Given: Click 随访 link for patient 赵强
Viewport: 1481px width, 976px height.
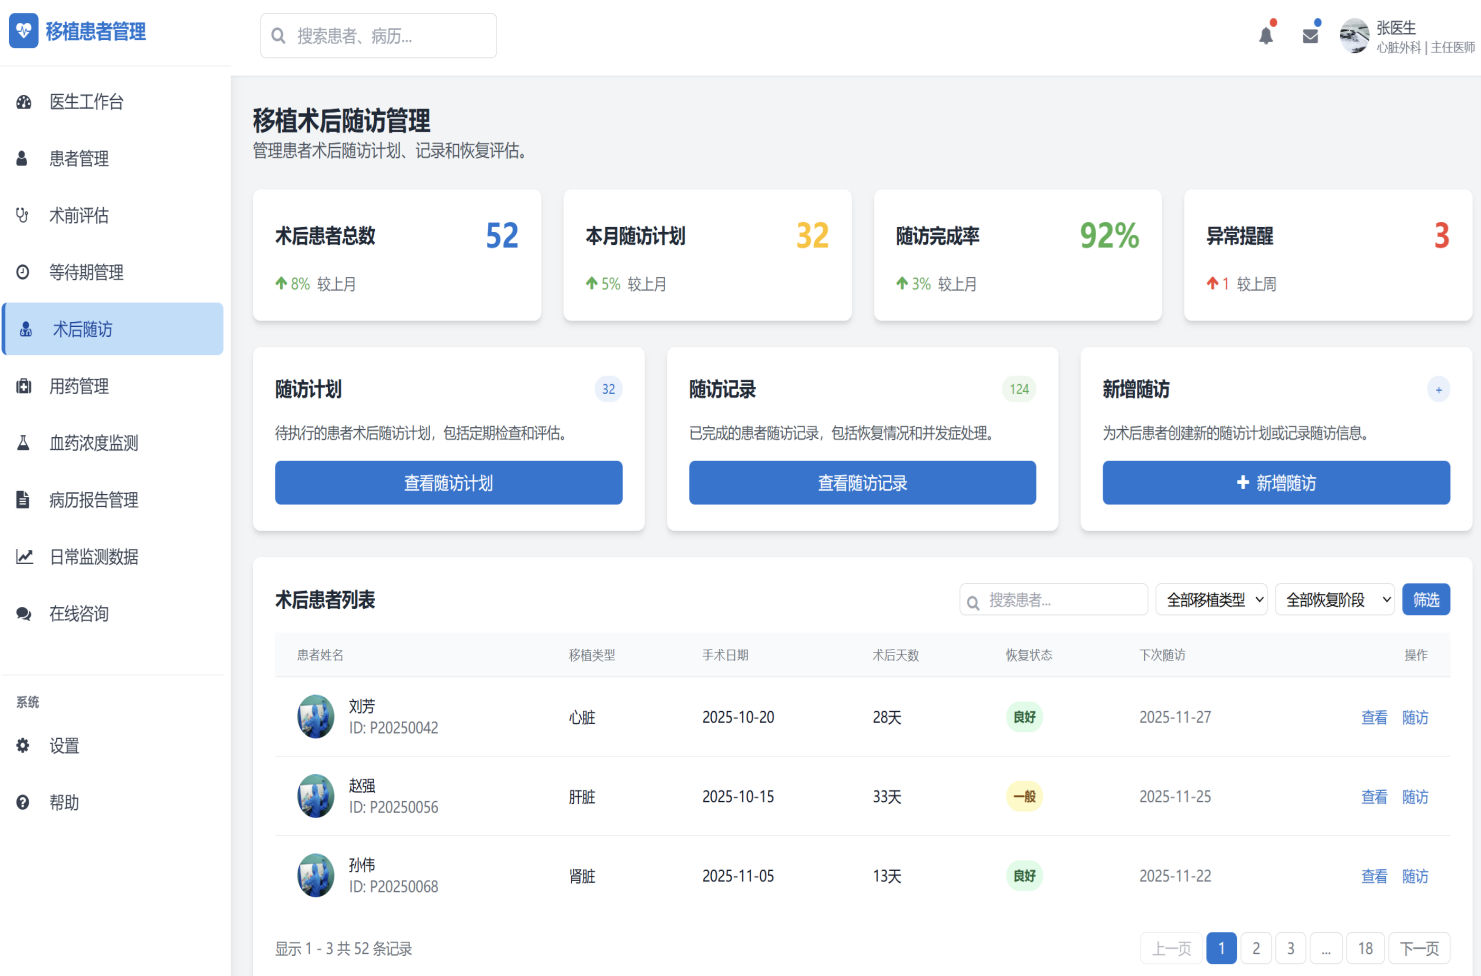Looking at the screenshot, I should coord(1415,797).
